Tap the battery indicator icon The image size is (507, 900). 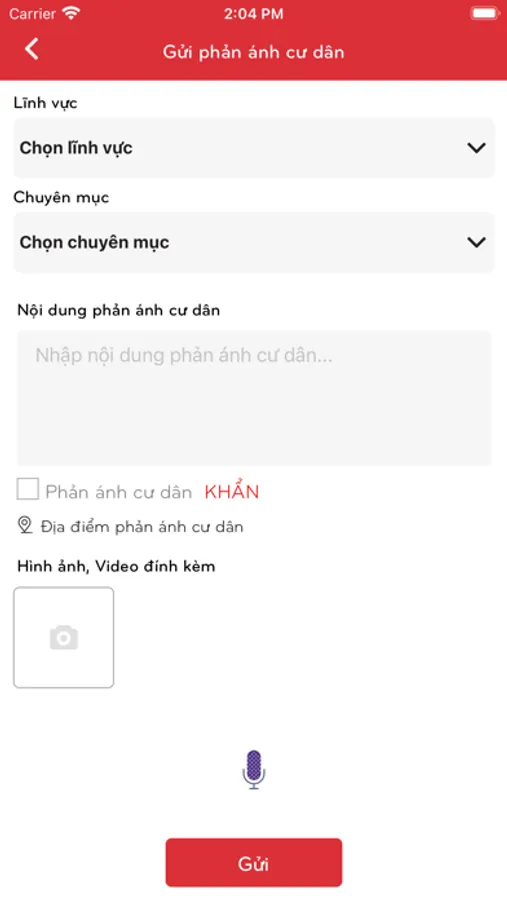pos(485,14)
